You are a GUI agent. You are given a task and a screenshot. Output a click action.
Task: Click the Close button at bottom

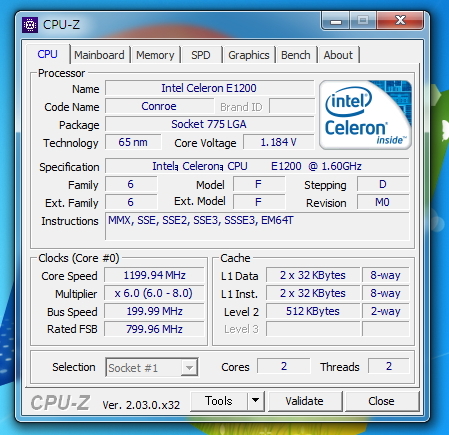pyautogui.click(x=381, y=401)
